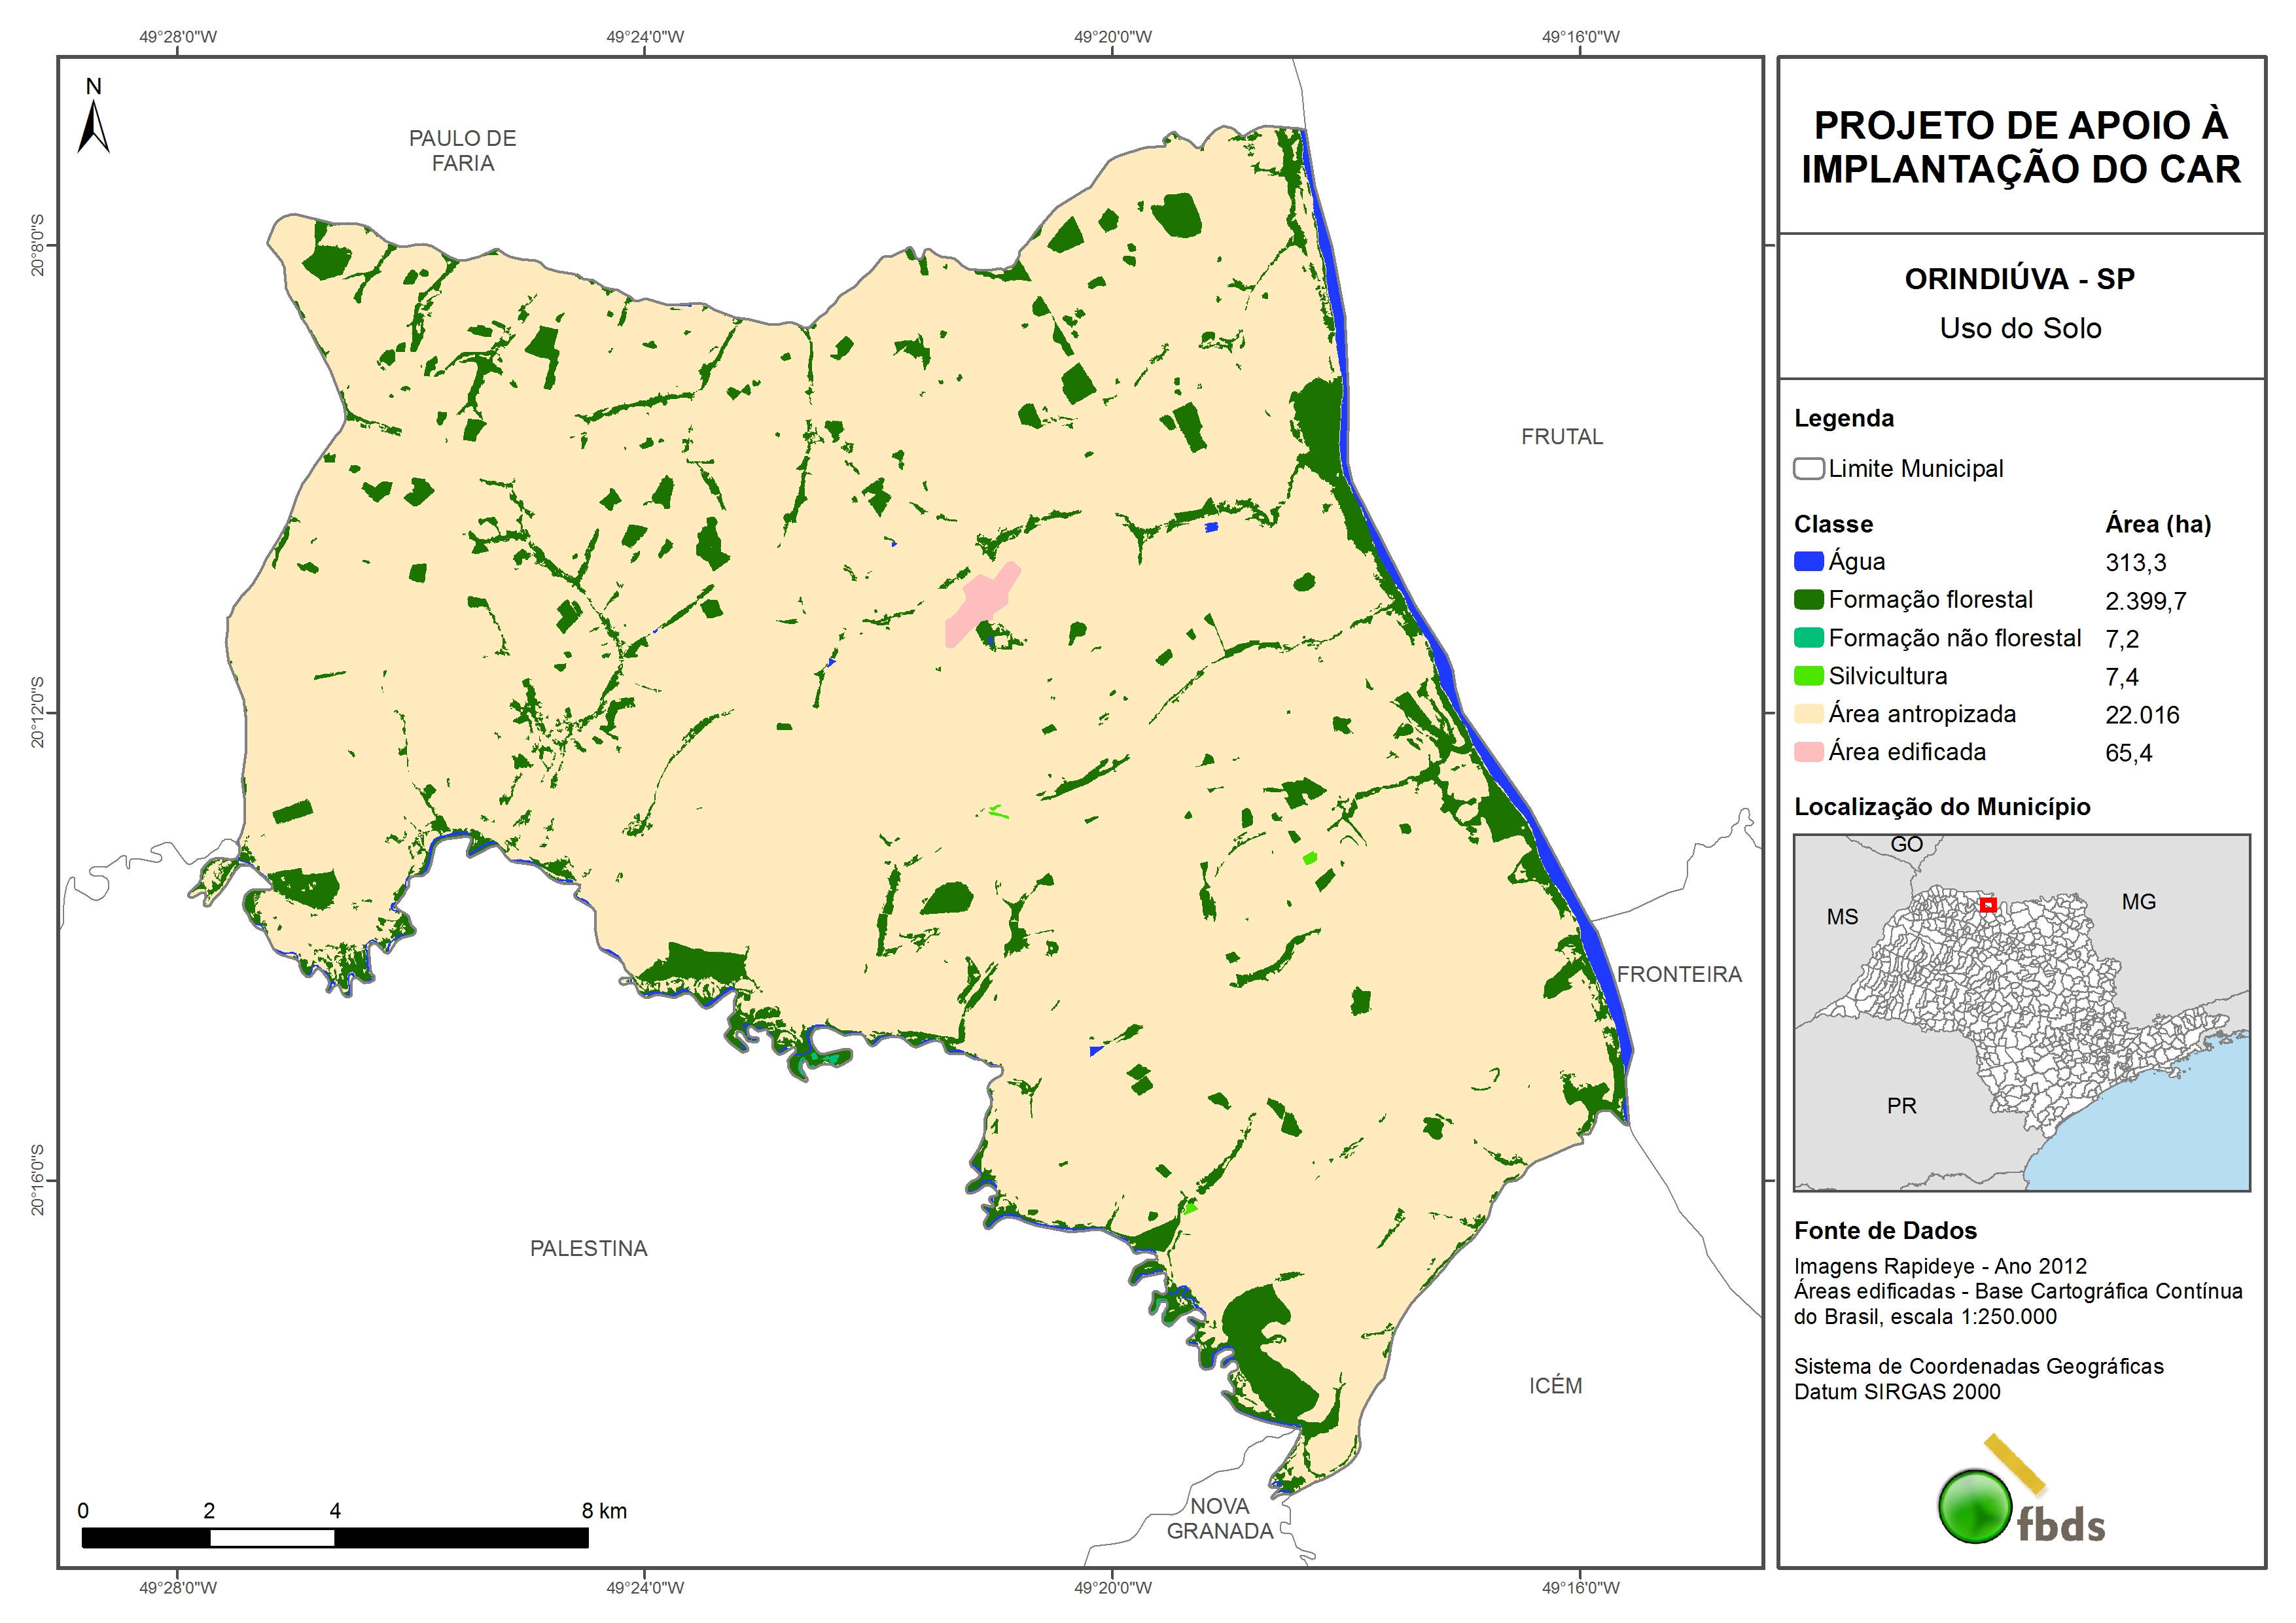Click the beige Área antropizada swatch
Image resolution: width=2296 pixels, height=1623 pixels.
pos(1808,714)
